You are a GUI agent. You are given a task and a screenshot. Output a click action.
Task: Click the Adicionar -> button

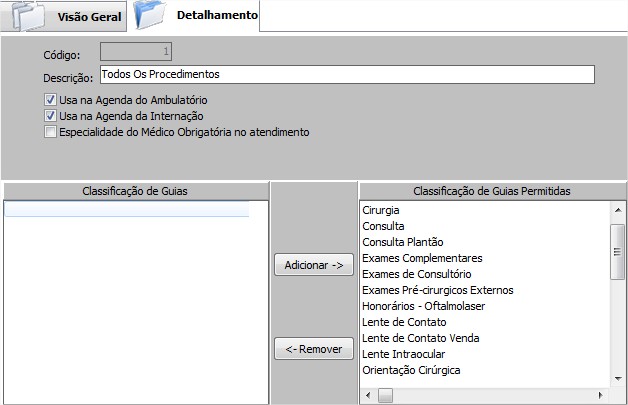click(313, 265)
